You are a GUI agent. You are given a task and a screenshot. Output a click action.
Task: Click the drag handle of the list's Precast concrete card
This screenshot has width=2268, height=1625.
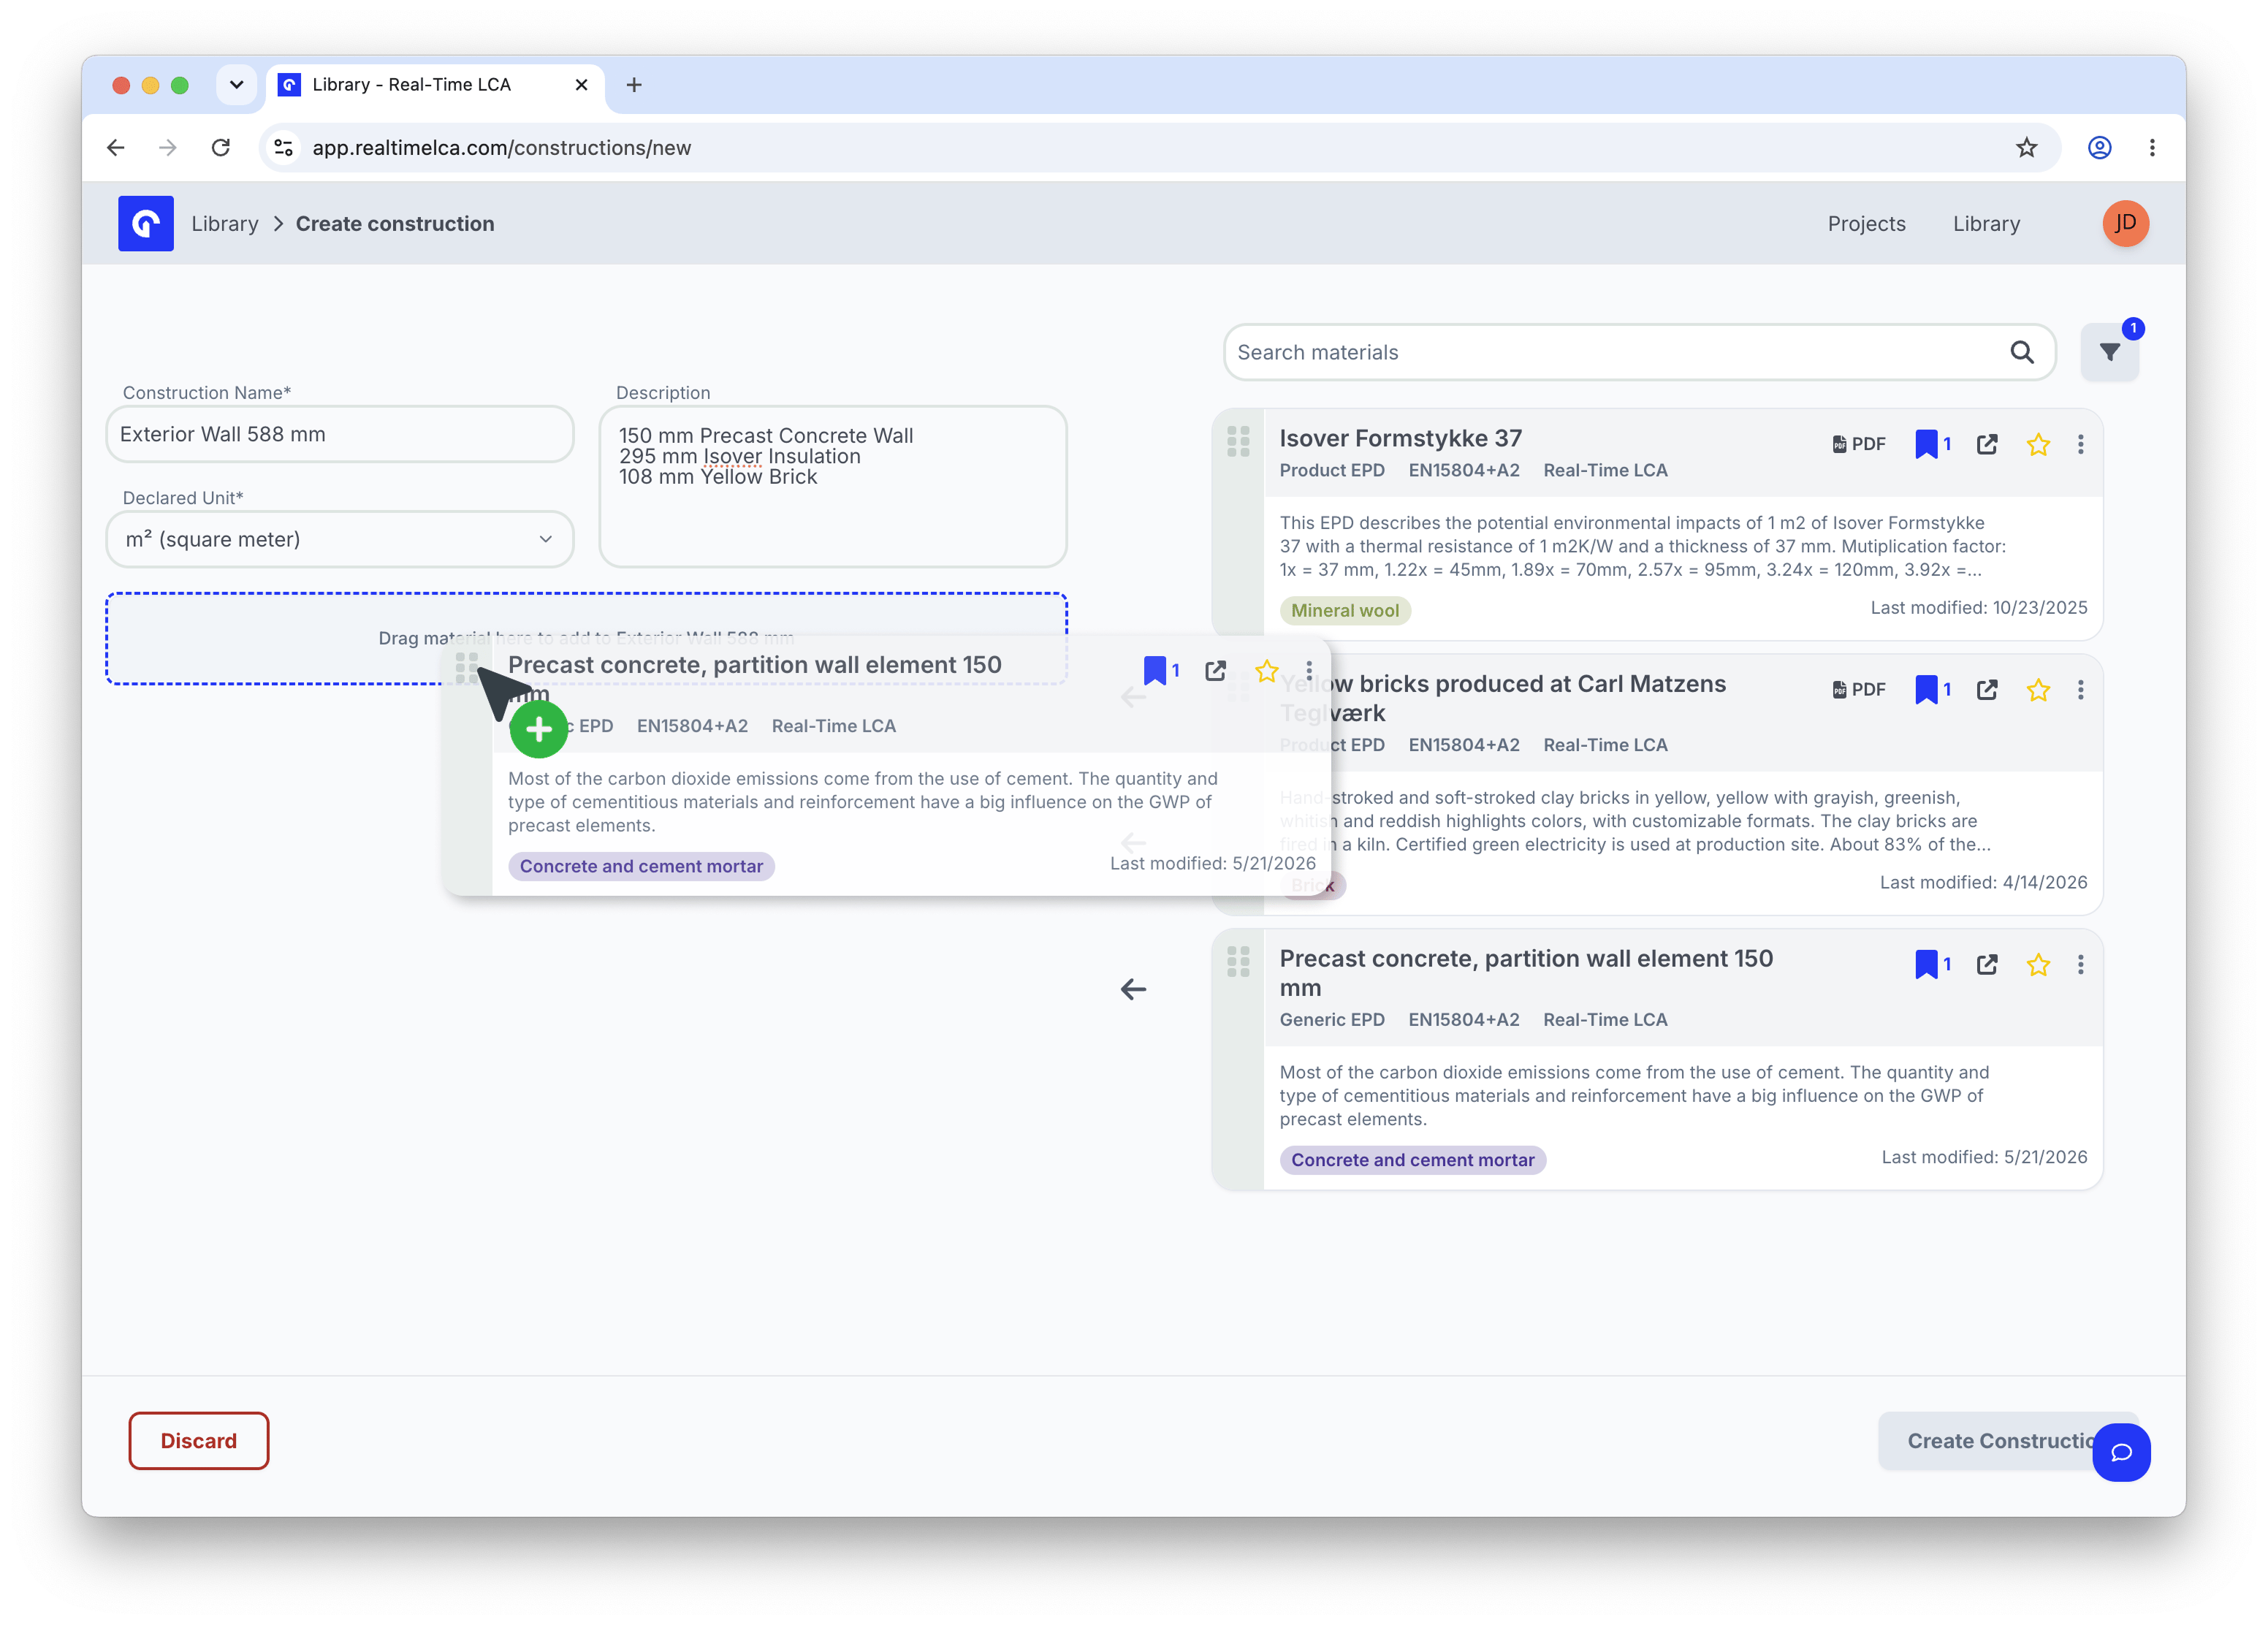1238,961
